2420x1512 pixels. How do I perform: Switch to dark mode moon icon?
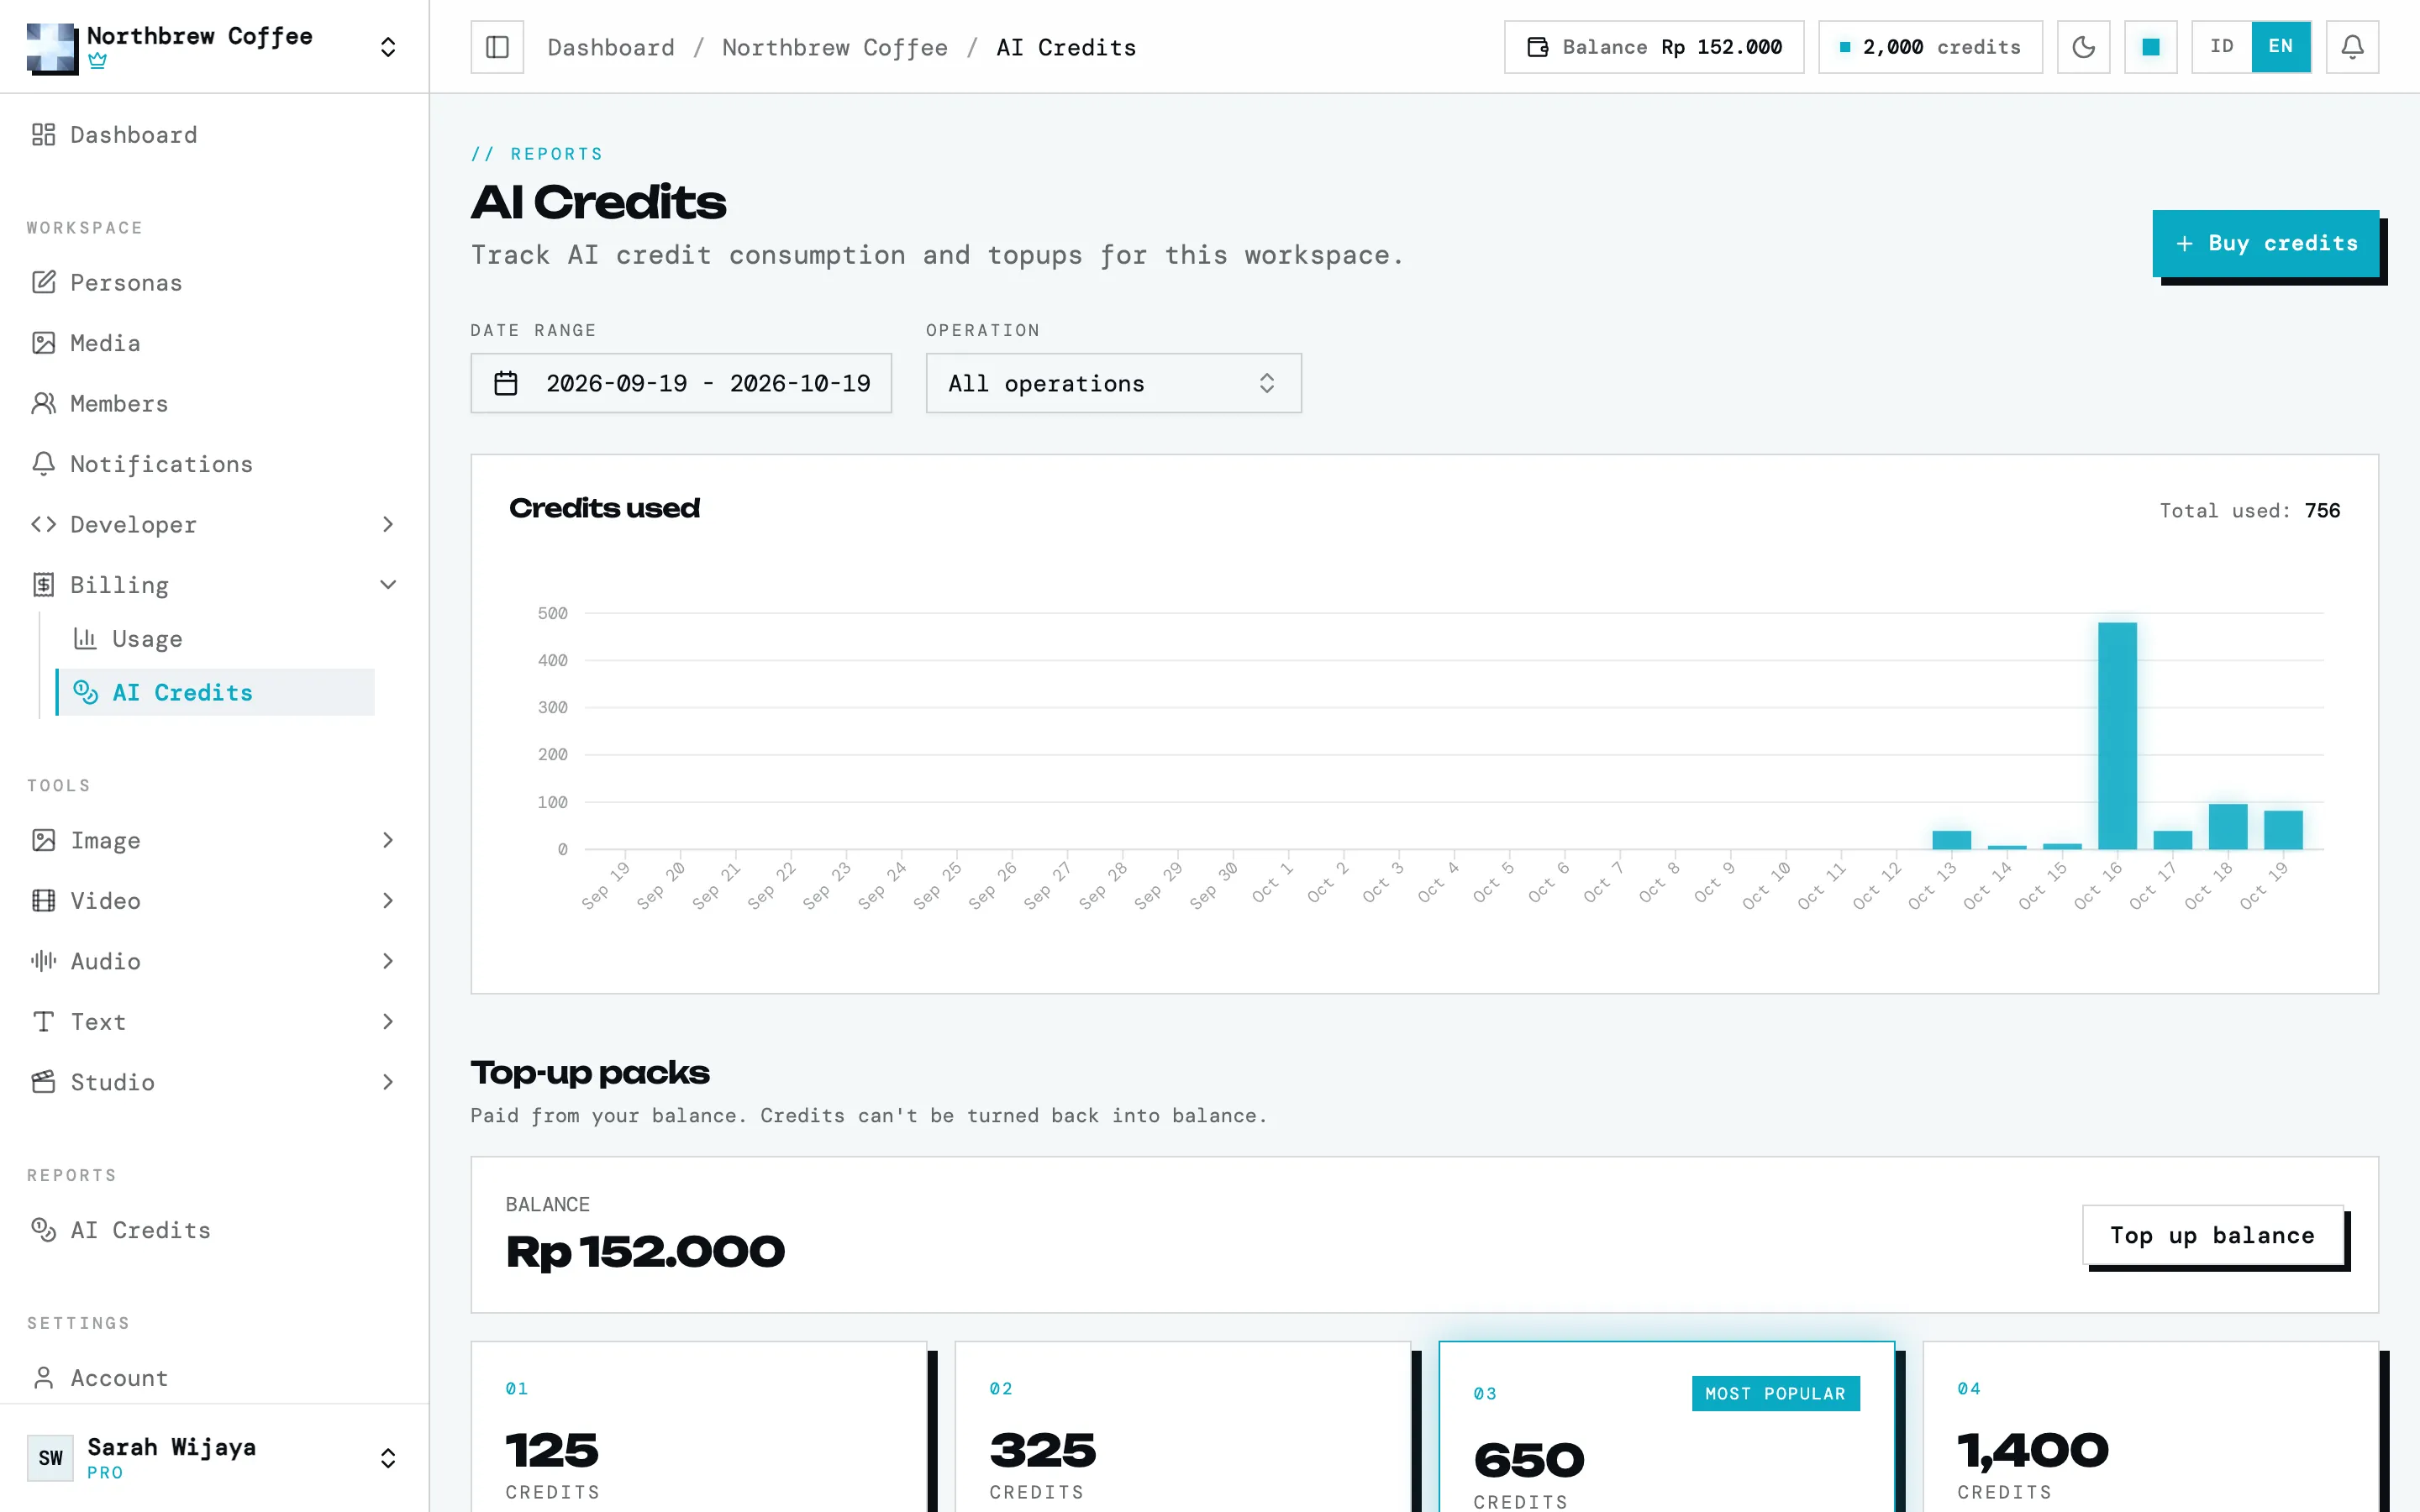[2083, 47]
